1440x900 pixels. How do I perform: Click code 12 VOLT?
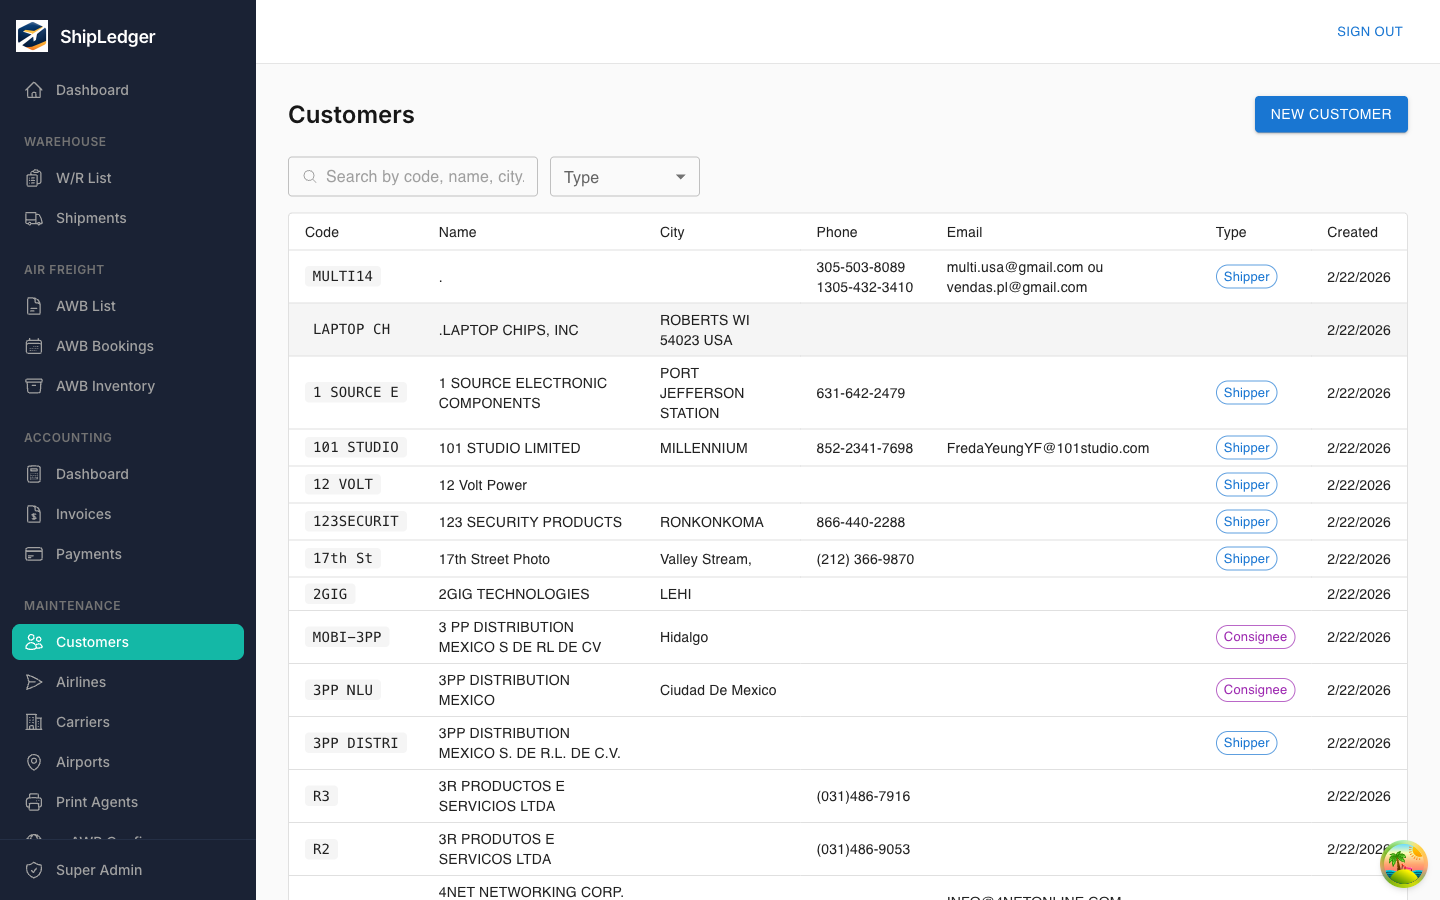(x=343, y=485)
